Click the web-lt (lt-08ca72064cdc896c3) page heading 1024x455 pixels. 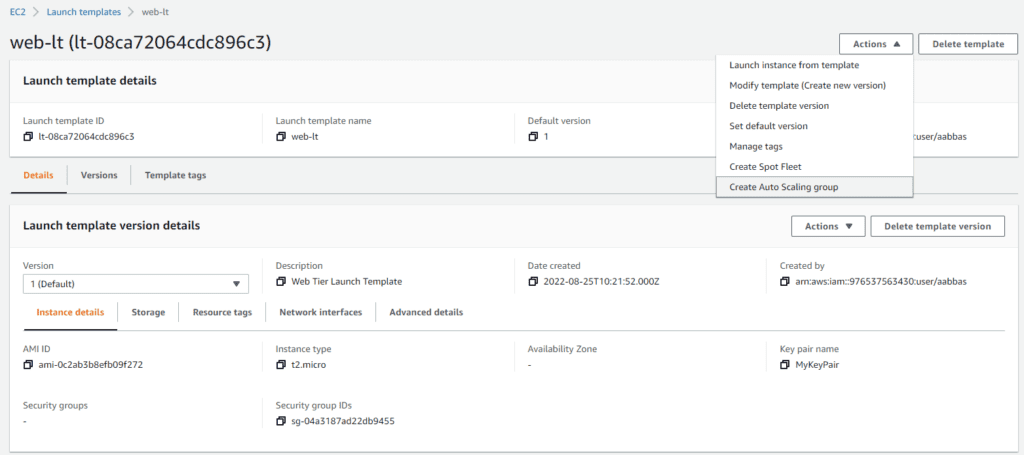[x=140, y=42]
